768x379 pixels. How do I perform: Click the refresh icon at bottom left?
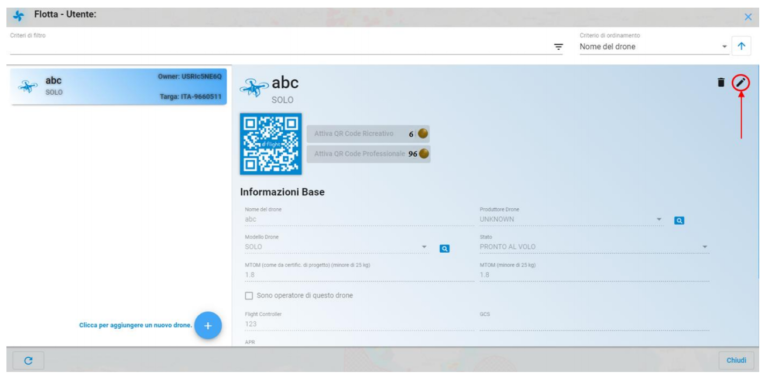pos(28,360)
